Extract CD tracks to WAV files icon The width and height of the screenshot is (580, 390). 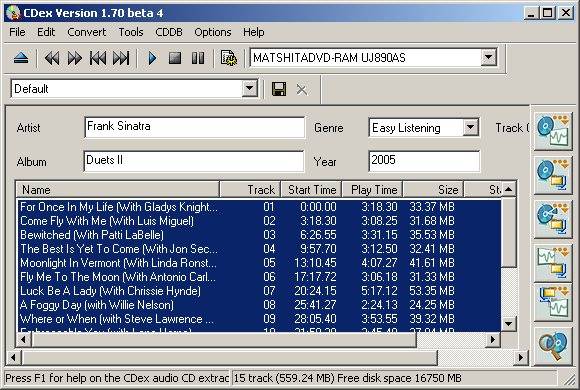tap(553, 132)
